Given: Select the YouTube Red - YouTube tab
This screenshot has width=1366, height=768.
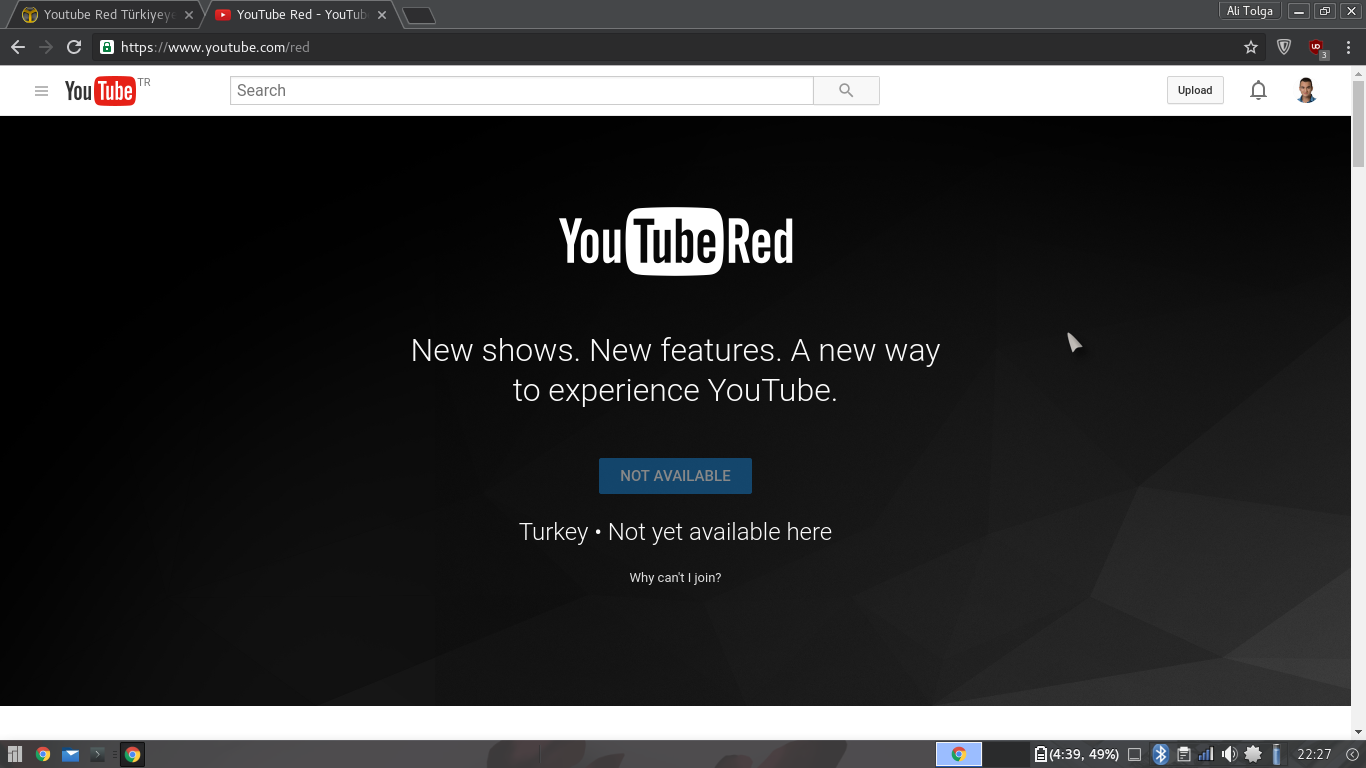Looking at the screenshot, I should coord(301,15).
